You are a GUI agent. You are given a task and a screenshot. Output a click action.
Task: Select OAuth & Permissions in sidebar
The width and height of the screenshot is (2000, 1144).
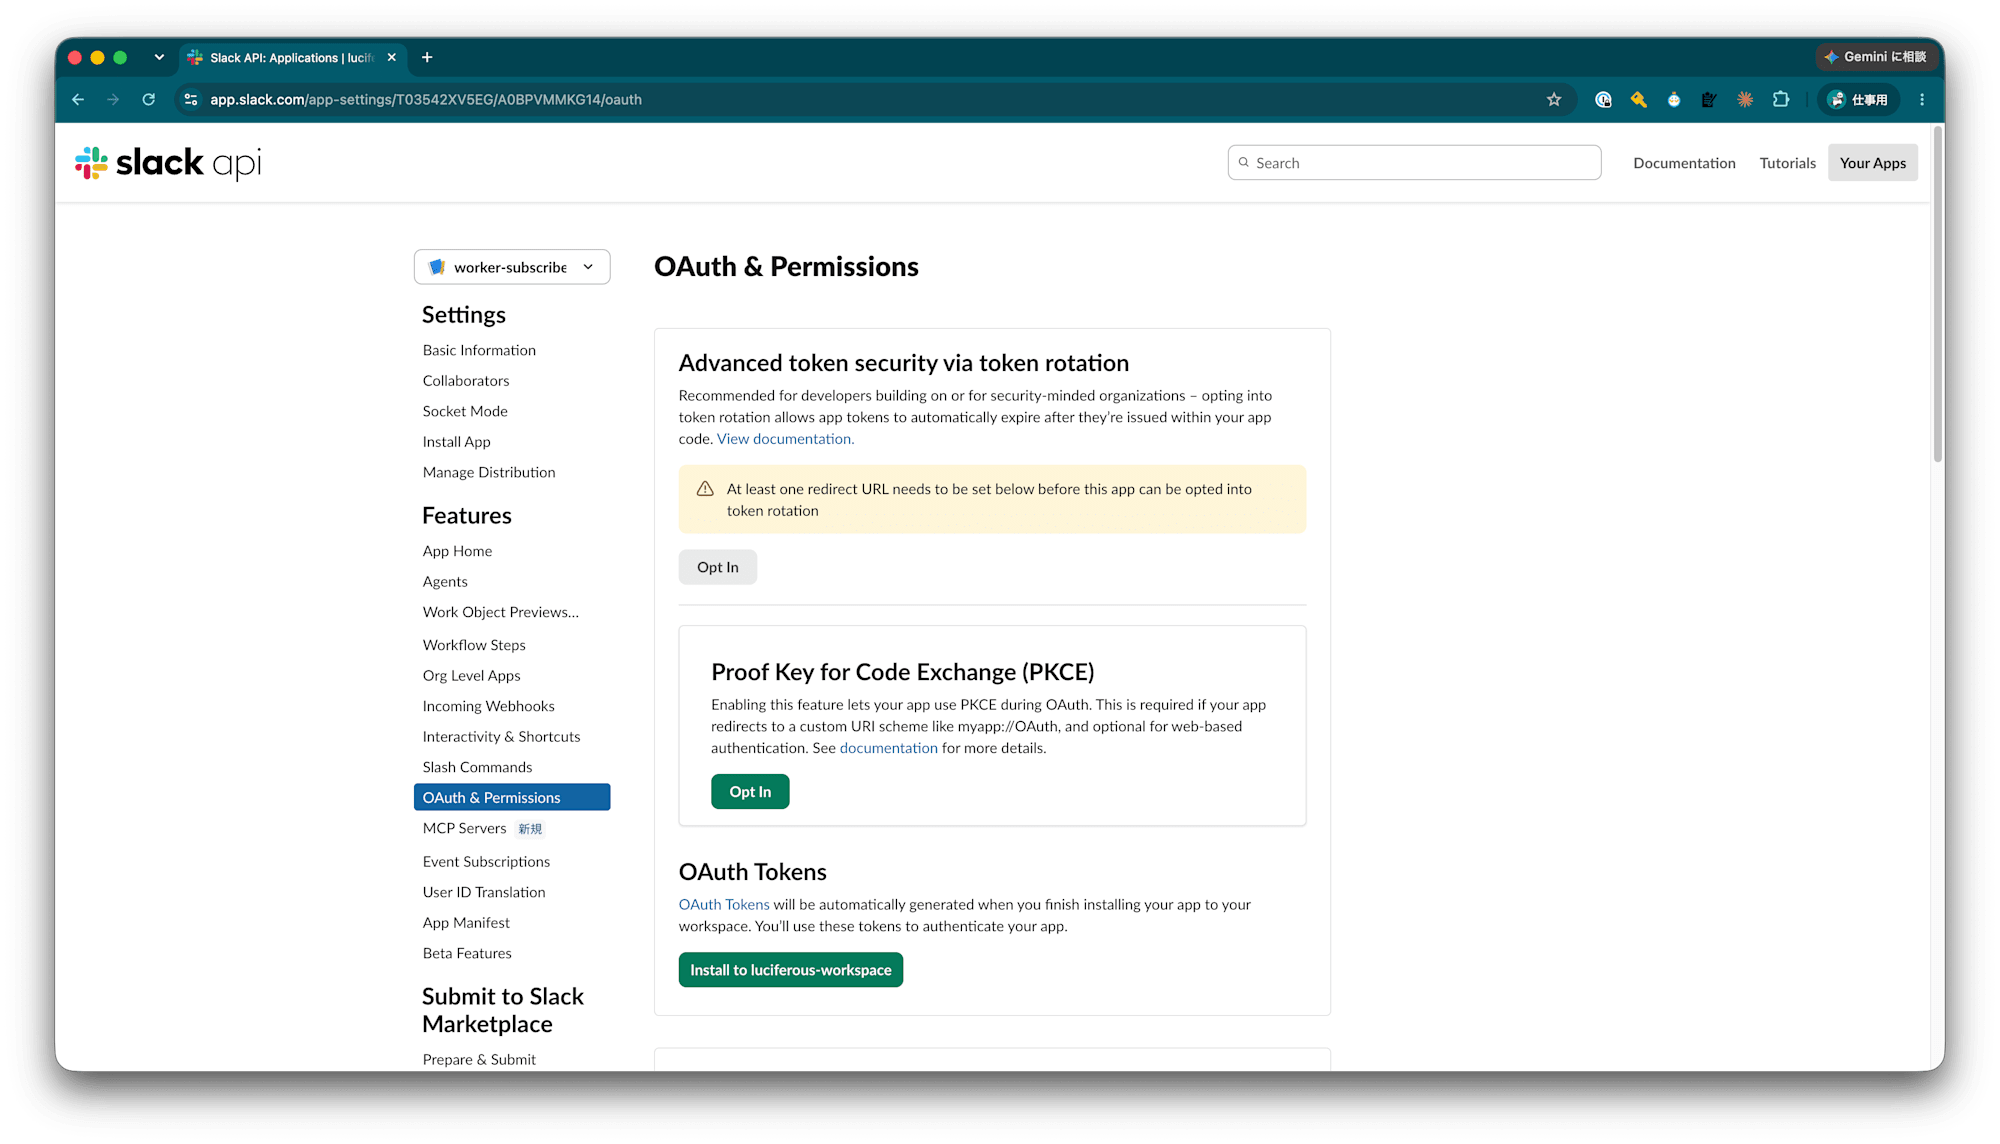point(512,797)
